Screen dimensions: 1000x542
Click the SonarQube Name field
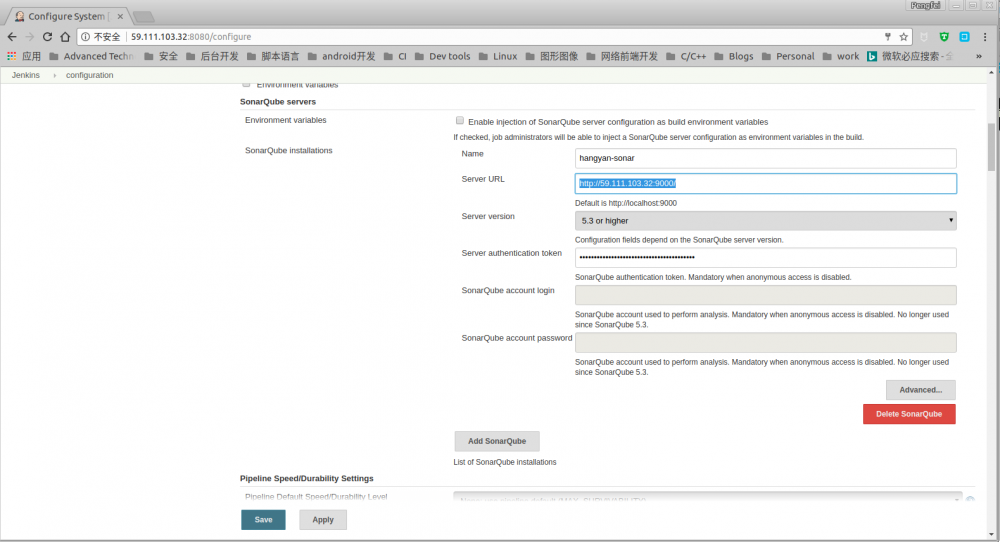tap(765, 158)
